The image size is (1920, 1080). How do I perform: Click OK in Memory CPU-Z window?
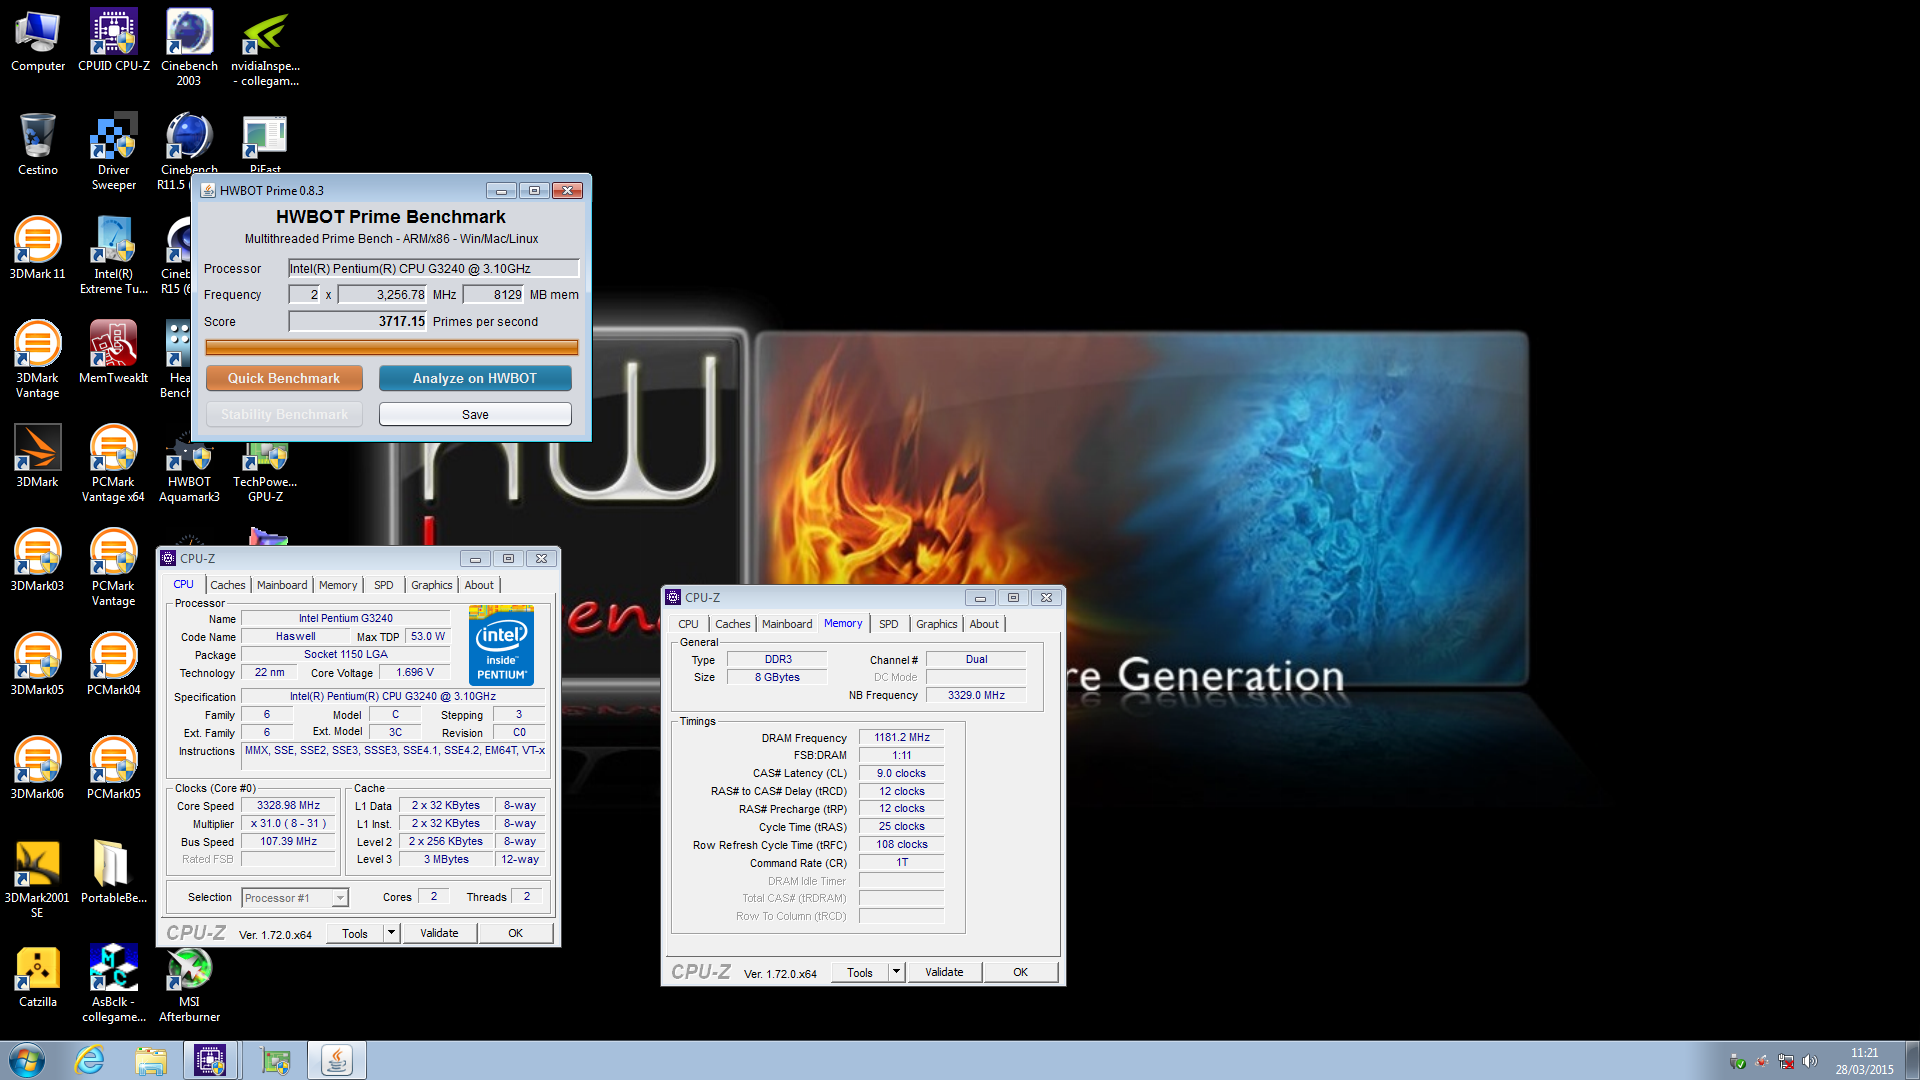1020,972
